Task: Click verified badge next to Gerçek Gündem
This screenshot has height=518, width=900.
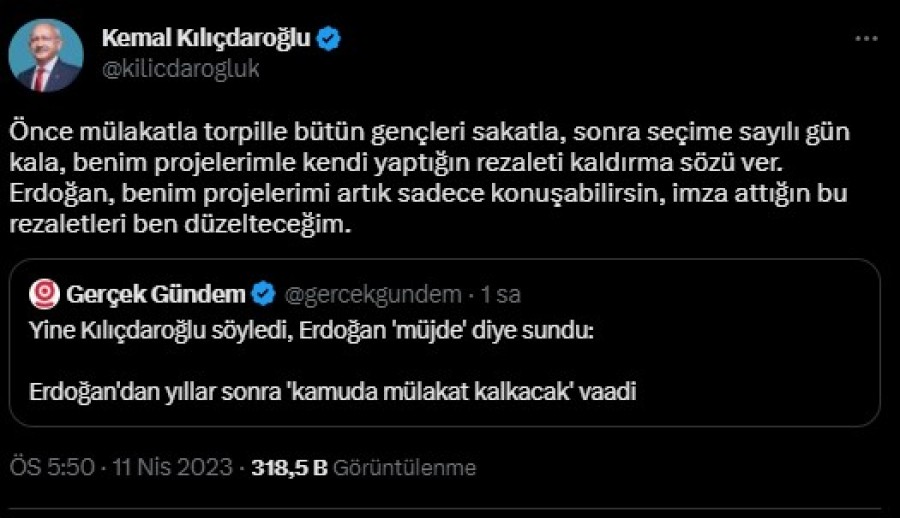Action: pyautogui.click(x=263, y=294)
